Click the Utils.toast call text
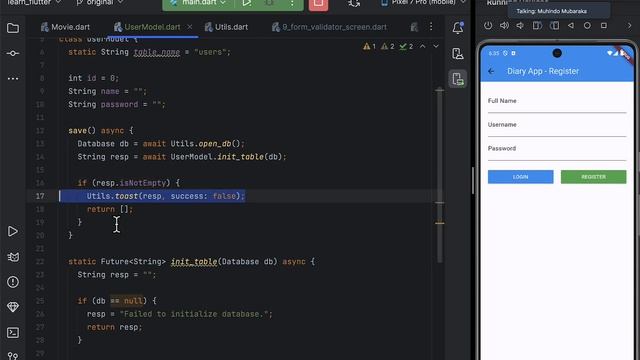Viewport: 640px width, 360px height. tap(166, 196)
